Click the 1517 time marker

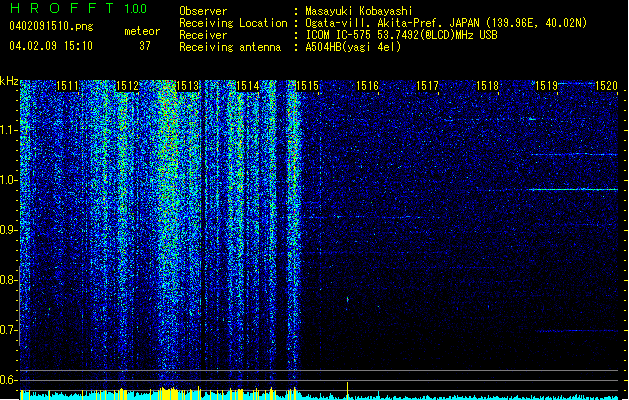(427, 86)
